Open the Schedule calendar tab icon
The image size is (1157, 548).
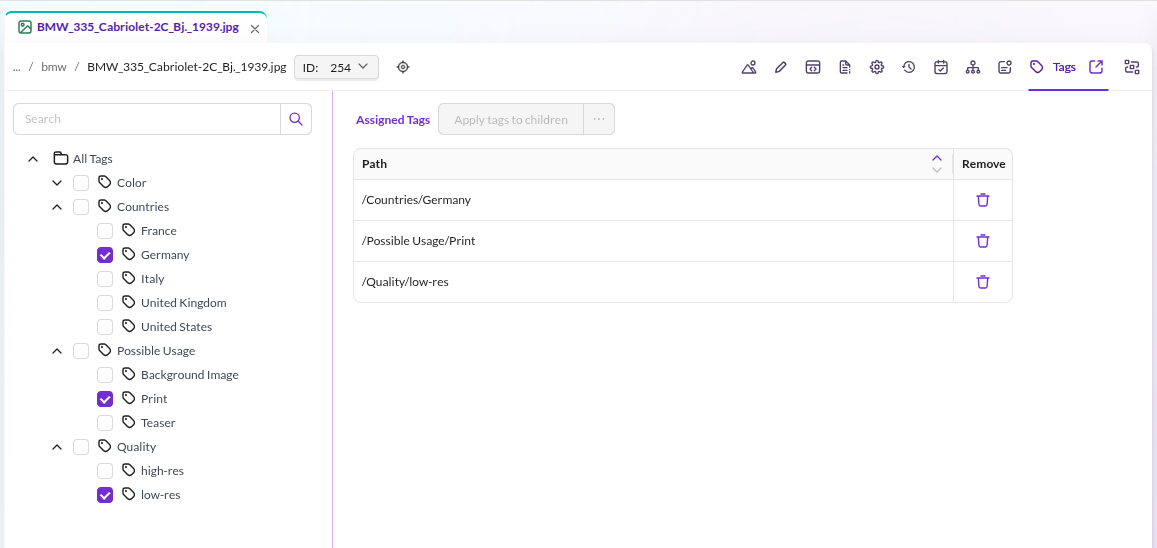941,67
